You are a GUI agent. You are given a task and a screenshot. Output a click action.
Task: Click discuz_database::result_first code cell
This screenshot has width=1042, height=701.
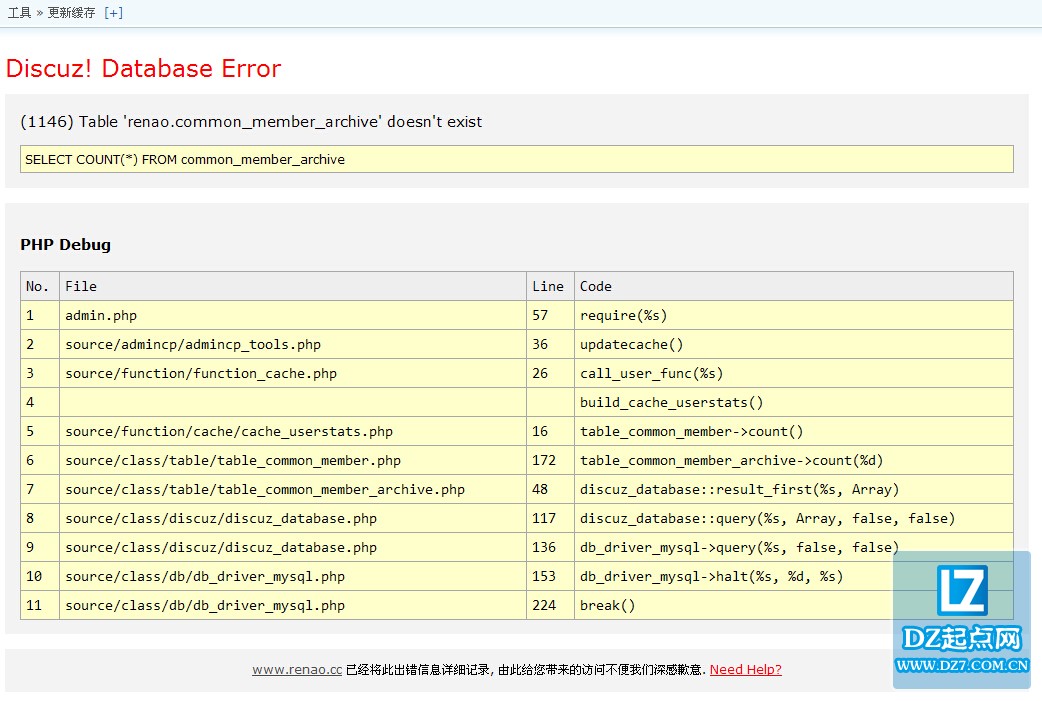pos(793,490)
